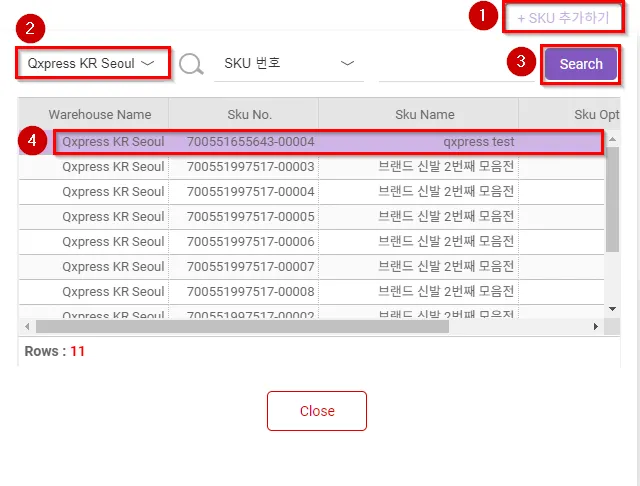Click the Close button
This screenshot has height=486, width=640.
tap(317, 411)
